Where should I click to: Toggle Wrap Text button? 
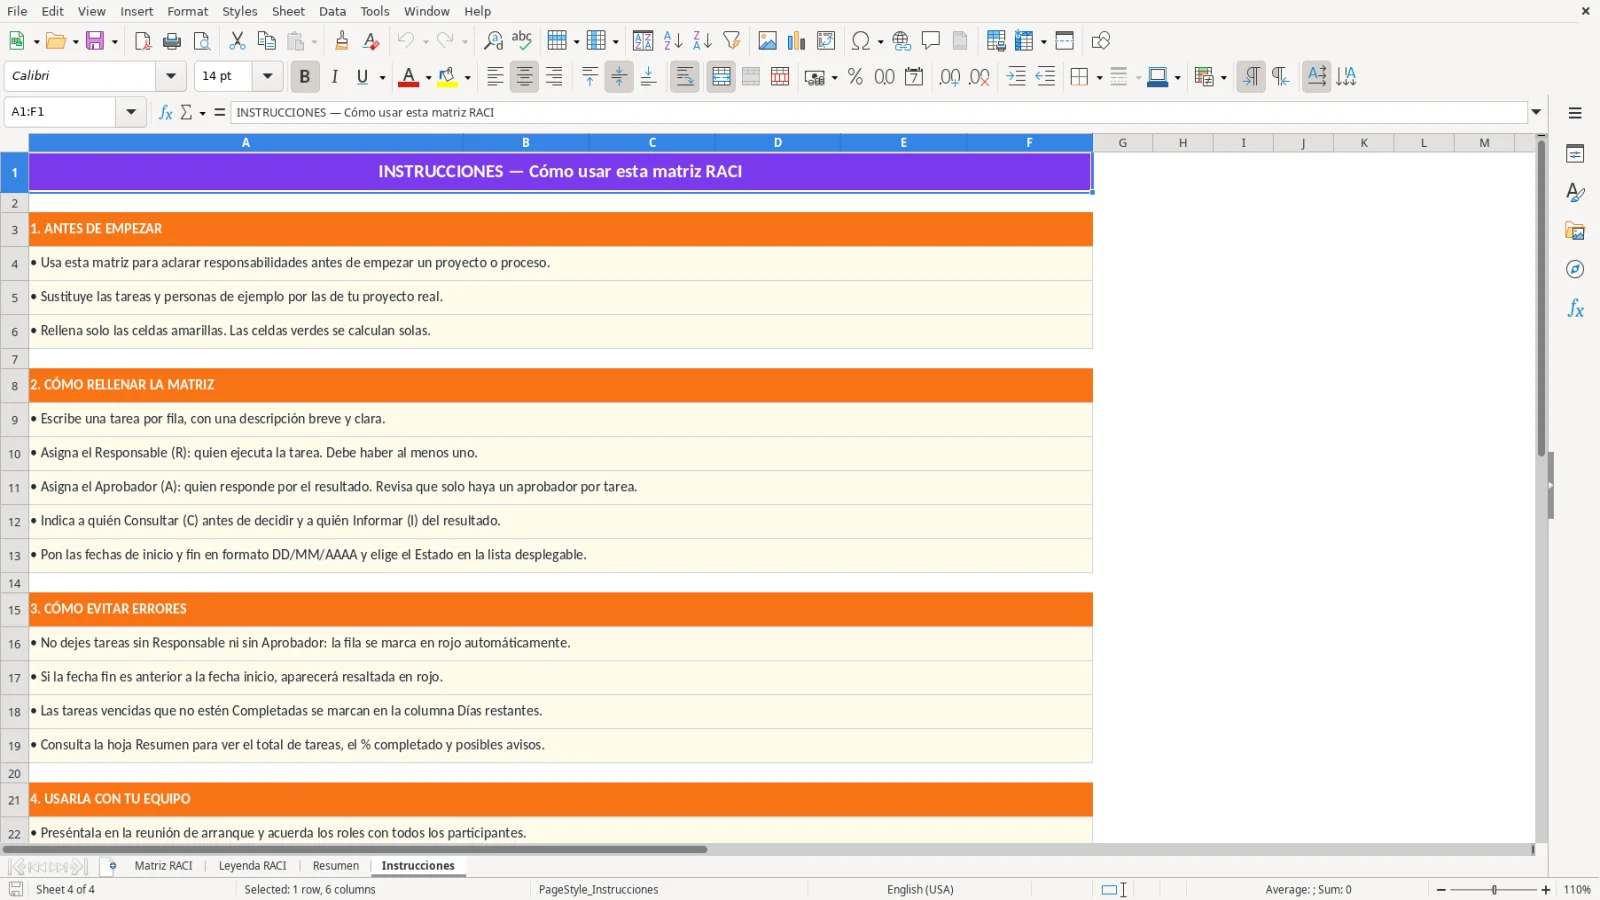tap(685, 77)
